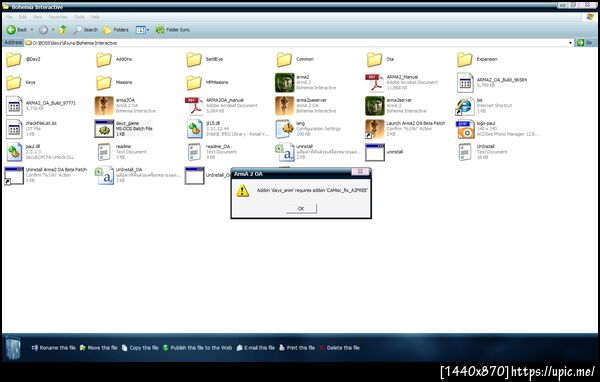Viewport: 600px width, 382px height.
Task: Select the arma2oaserver application
Action: pos(306,106)
